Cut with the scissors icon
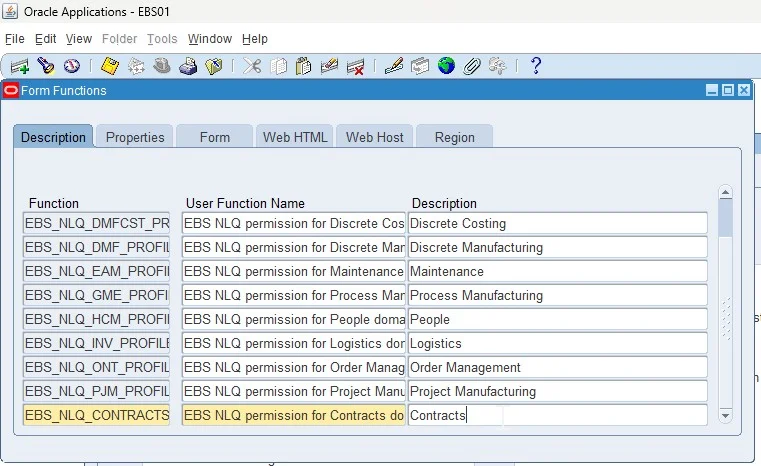Viewport: 761px width, 466px height. [x=252, y=66]
